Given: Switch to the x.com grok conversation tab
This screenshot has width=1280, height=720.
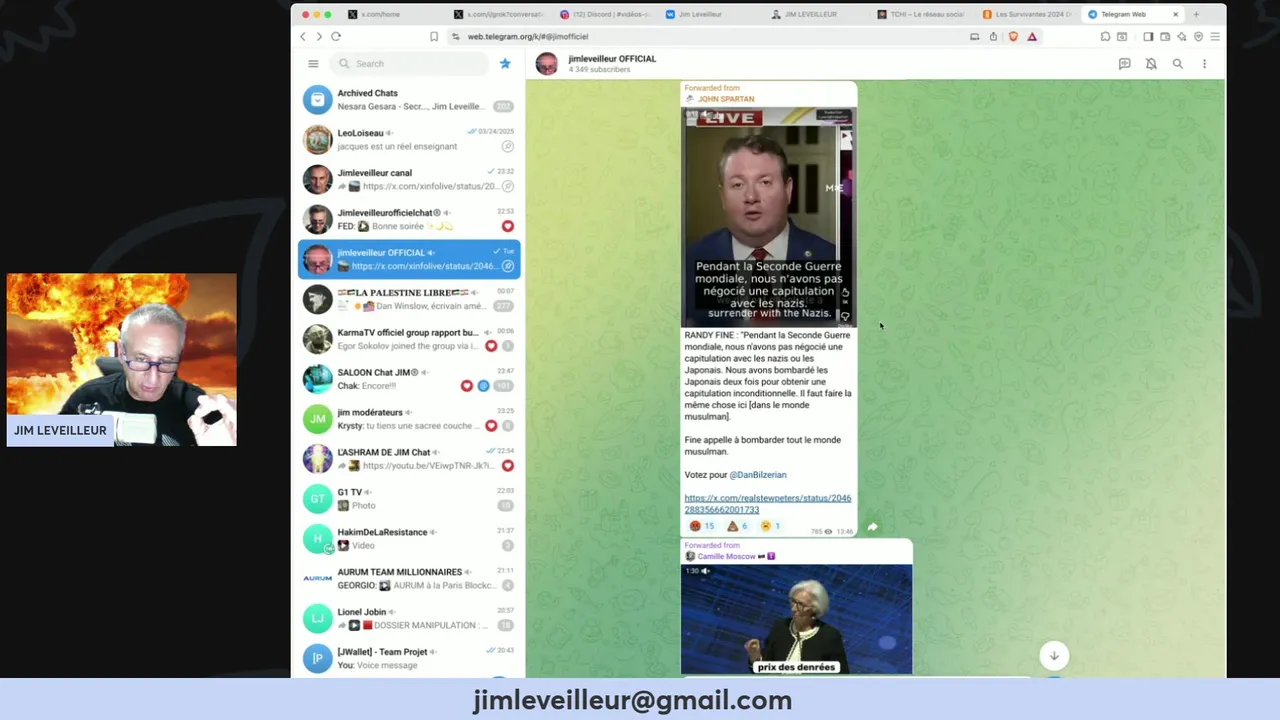Looking at the screenshot, I should 497,14.
